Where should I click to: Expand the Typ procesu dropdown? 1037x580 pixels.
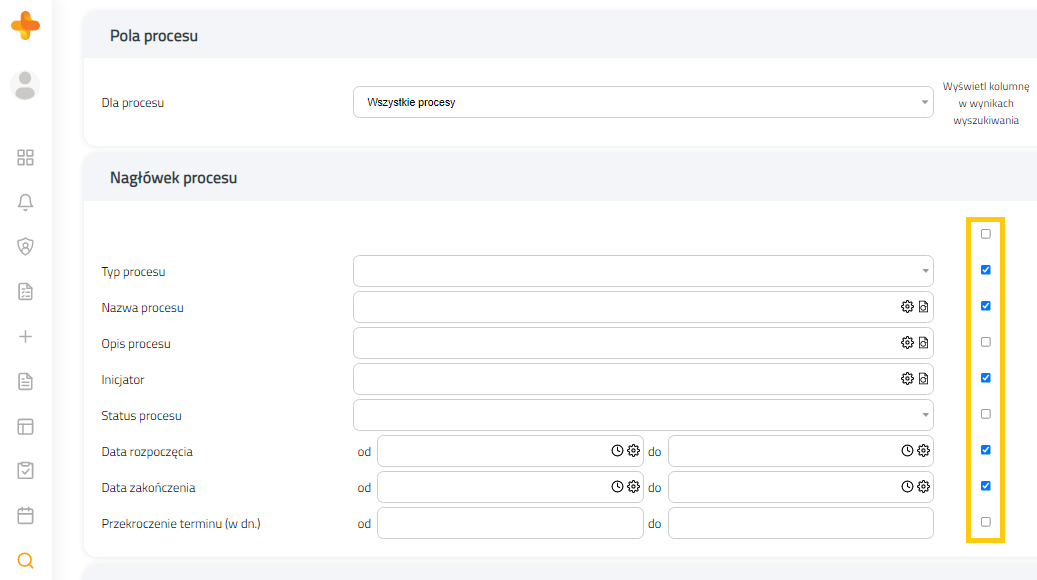[643, 271]
